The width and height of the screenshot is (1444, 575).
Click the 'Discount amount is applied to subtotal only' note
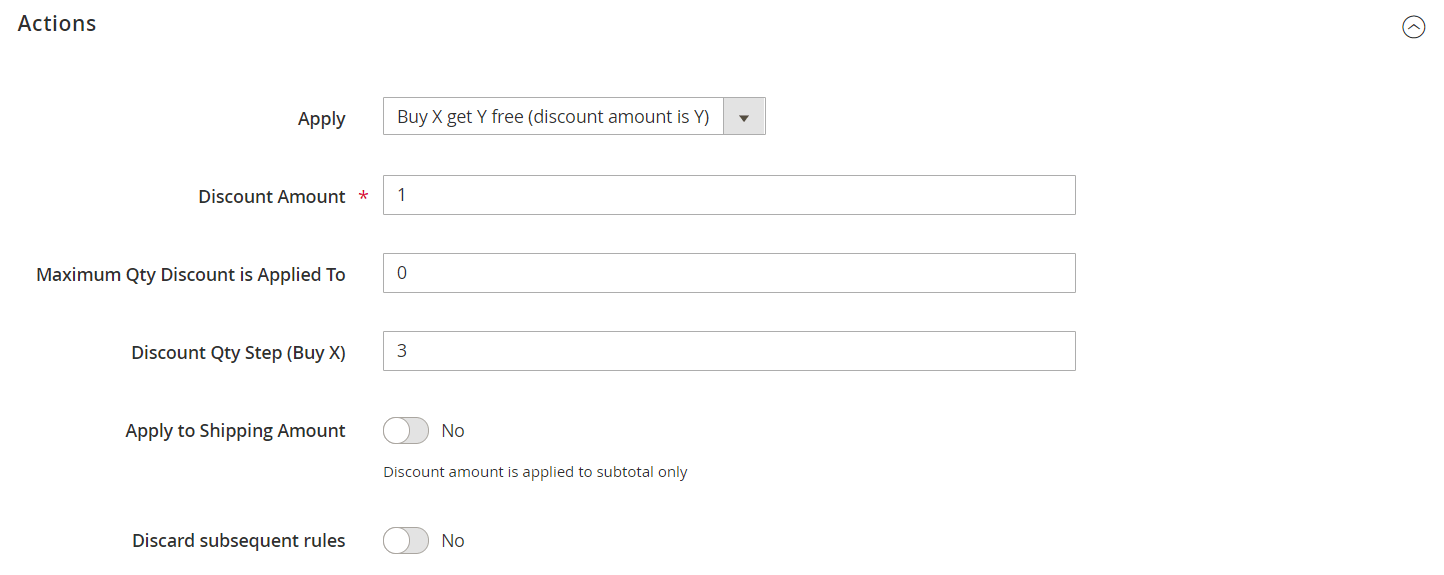click(x=535, y=472)
